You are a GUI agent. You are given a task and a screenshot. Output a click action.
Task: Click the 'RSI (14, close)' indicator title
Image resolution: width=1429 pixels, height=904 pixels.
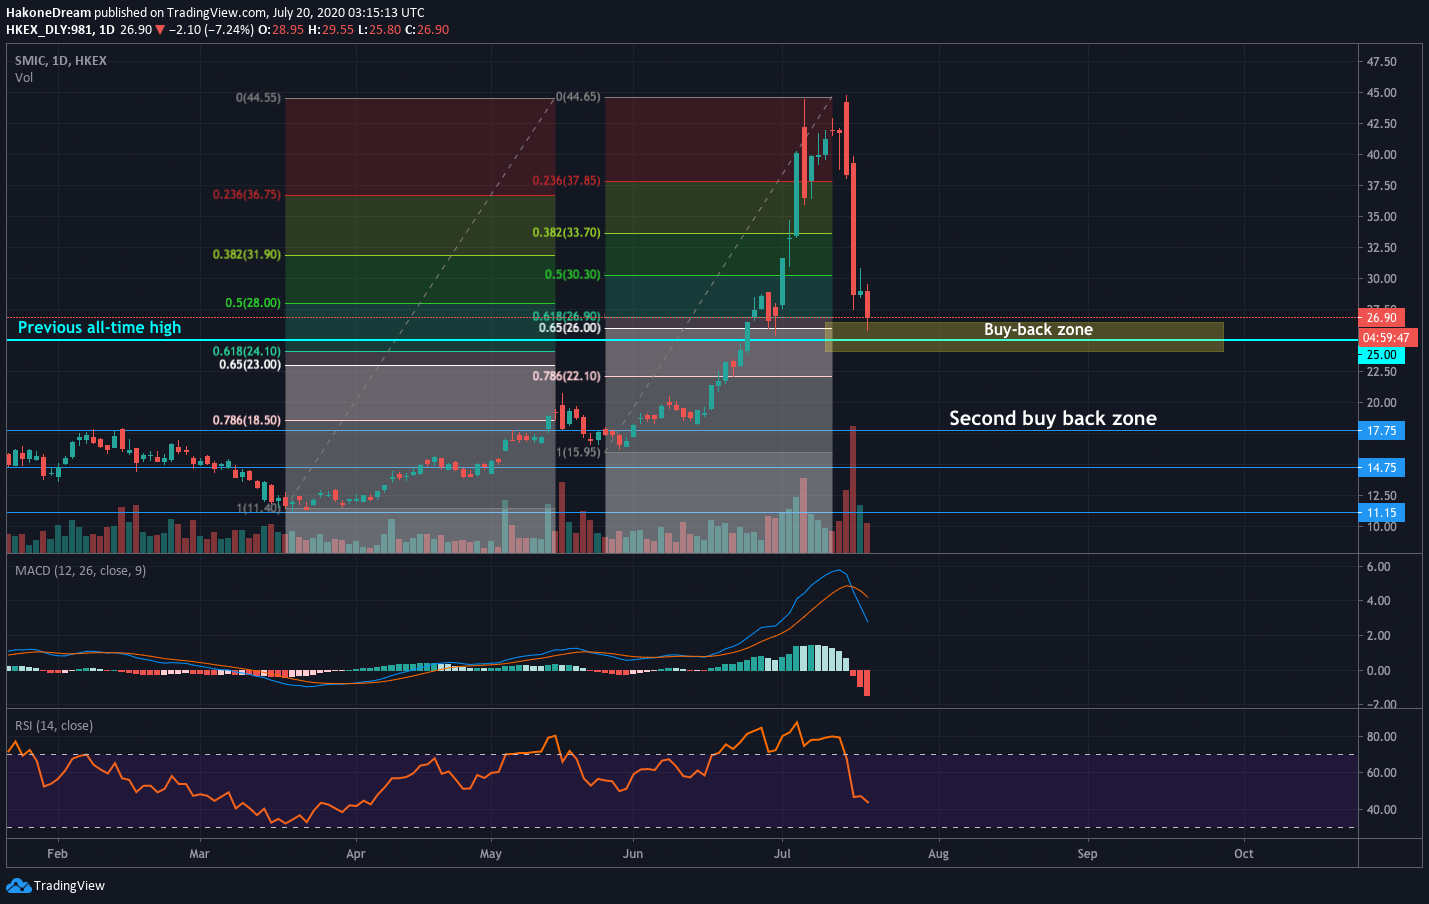click(54, 726)
